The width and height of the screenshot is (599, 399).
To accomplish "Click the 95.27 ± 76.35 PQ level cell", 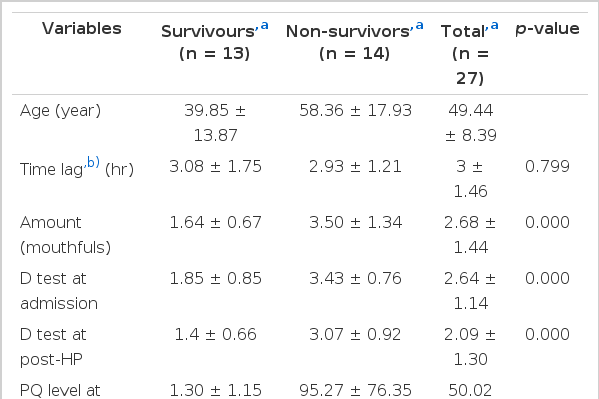I will point(355,391).
